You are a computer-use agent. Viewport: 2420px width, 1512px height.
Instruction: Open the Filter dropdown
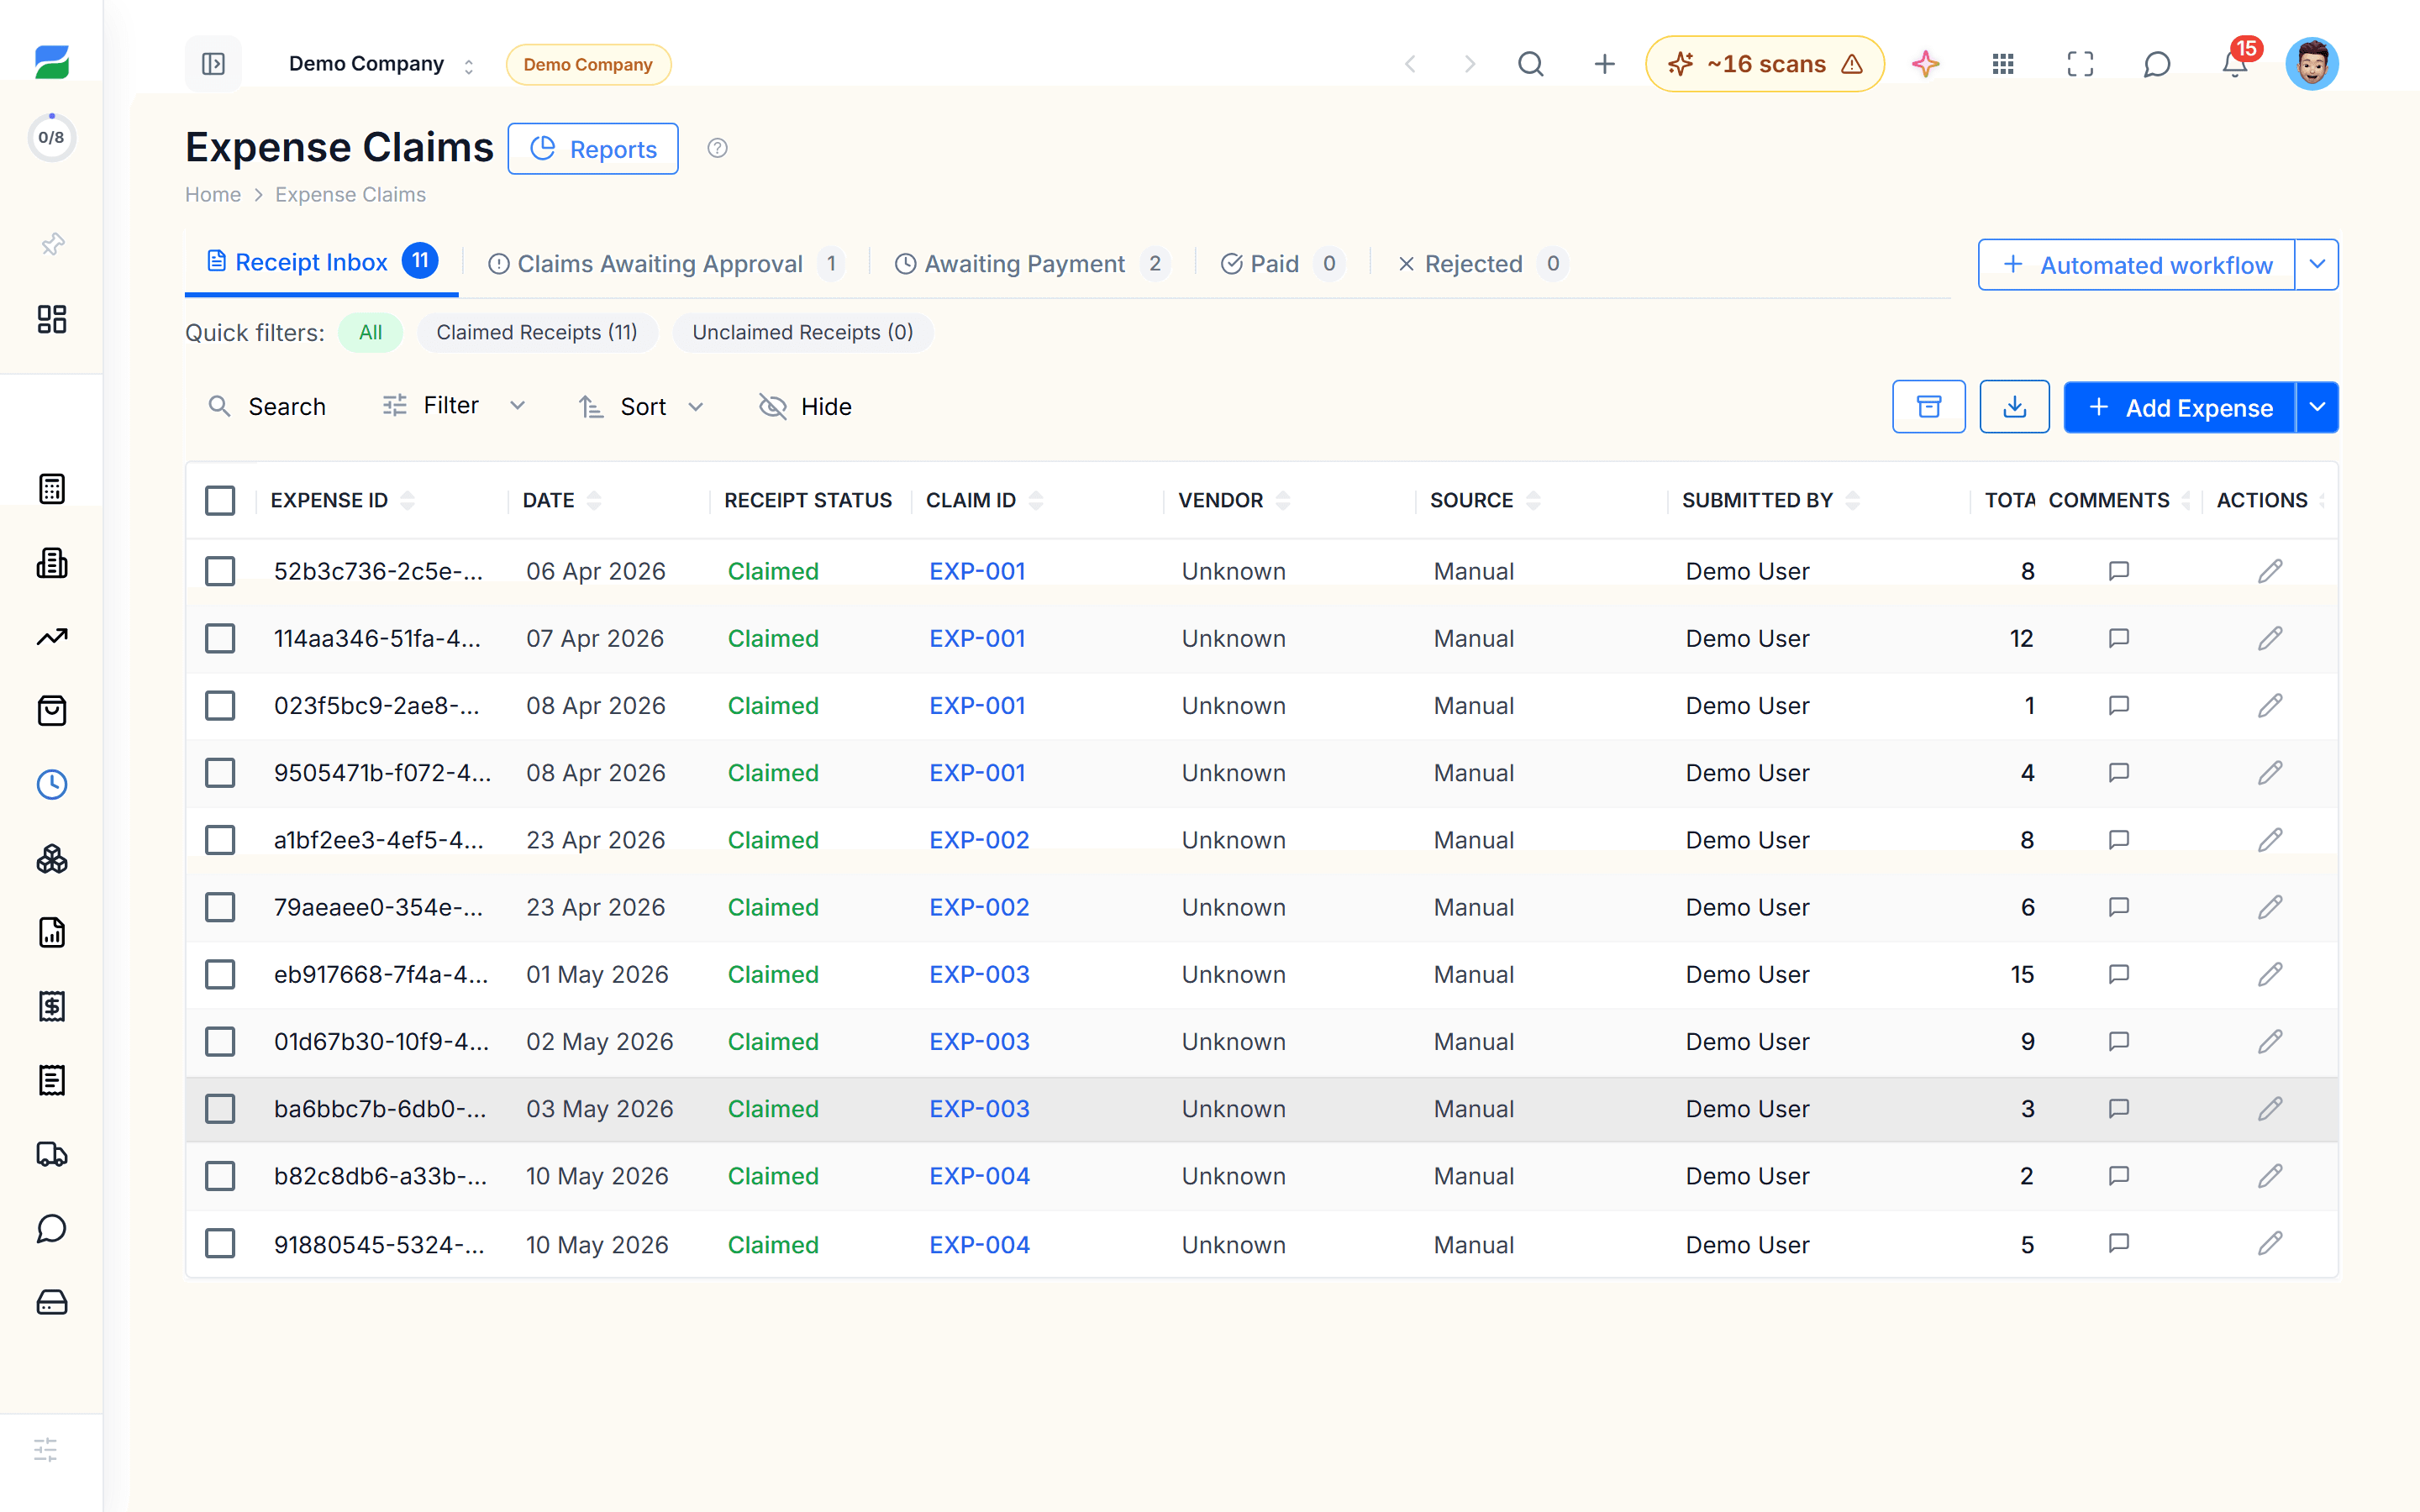pyautogui.click(x=453, y=406)
